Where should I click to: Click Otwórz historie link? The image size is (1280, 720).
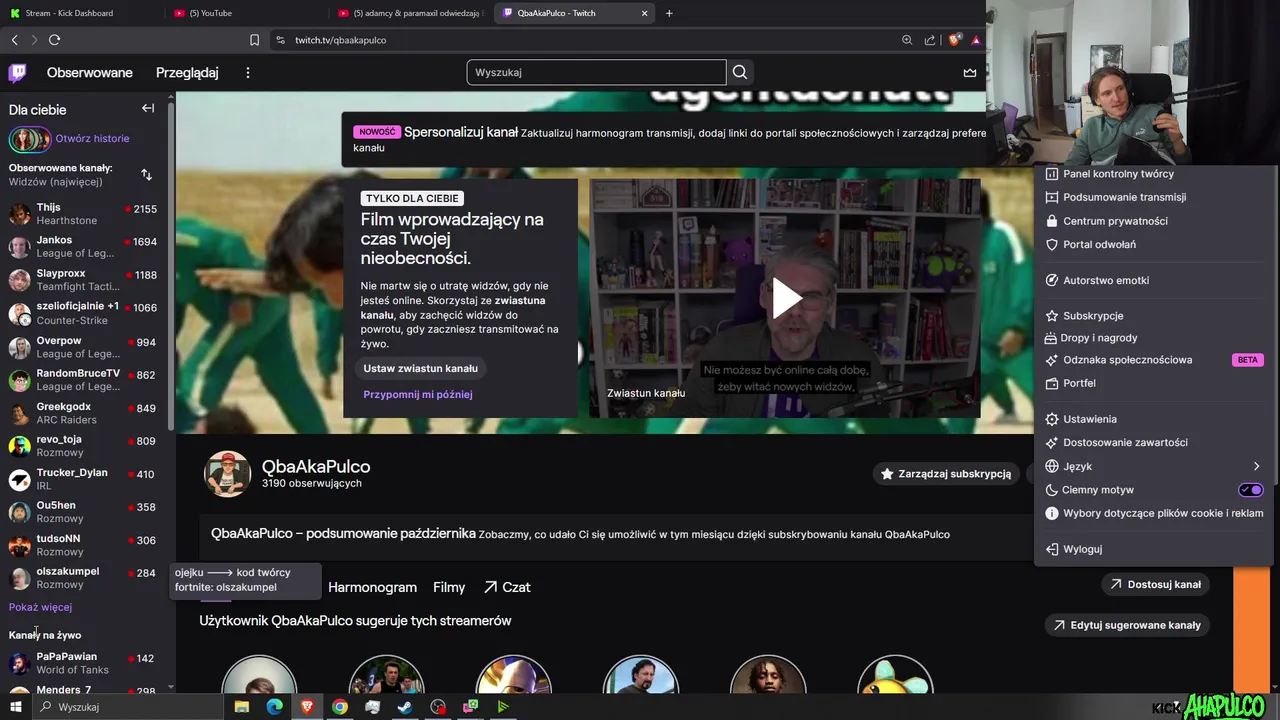pos(92,139)
